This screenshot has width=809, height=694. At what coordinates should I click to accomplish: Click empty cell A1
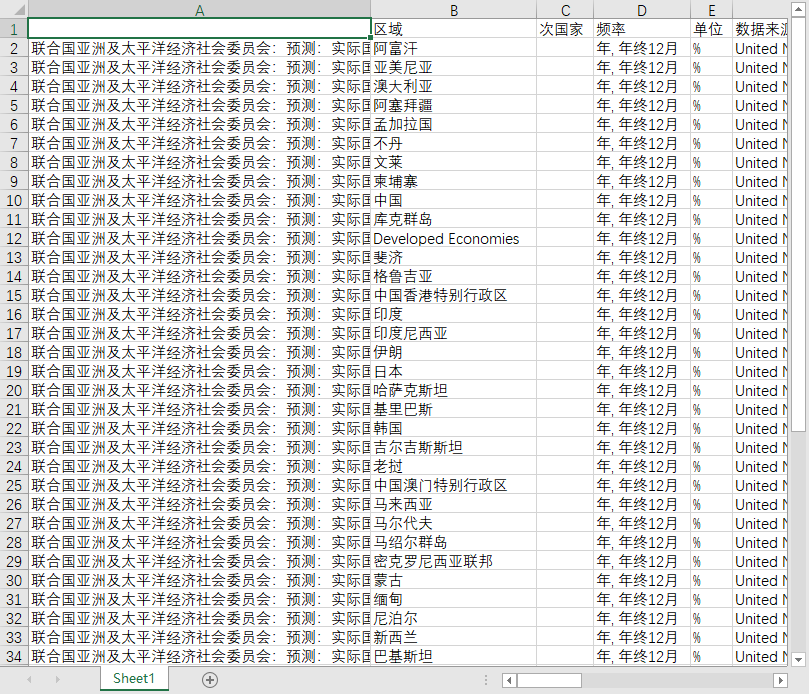click(x=199, y=29)
